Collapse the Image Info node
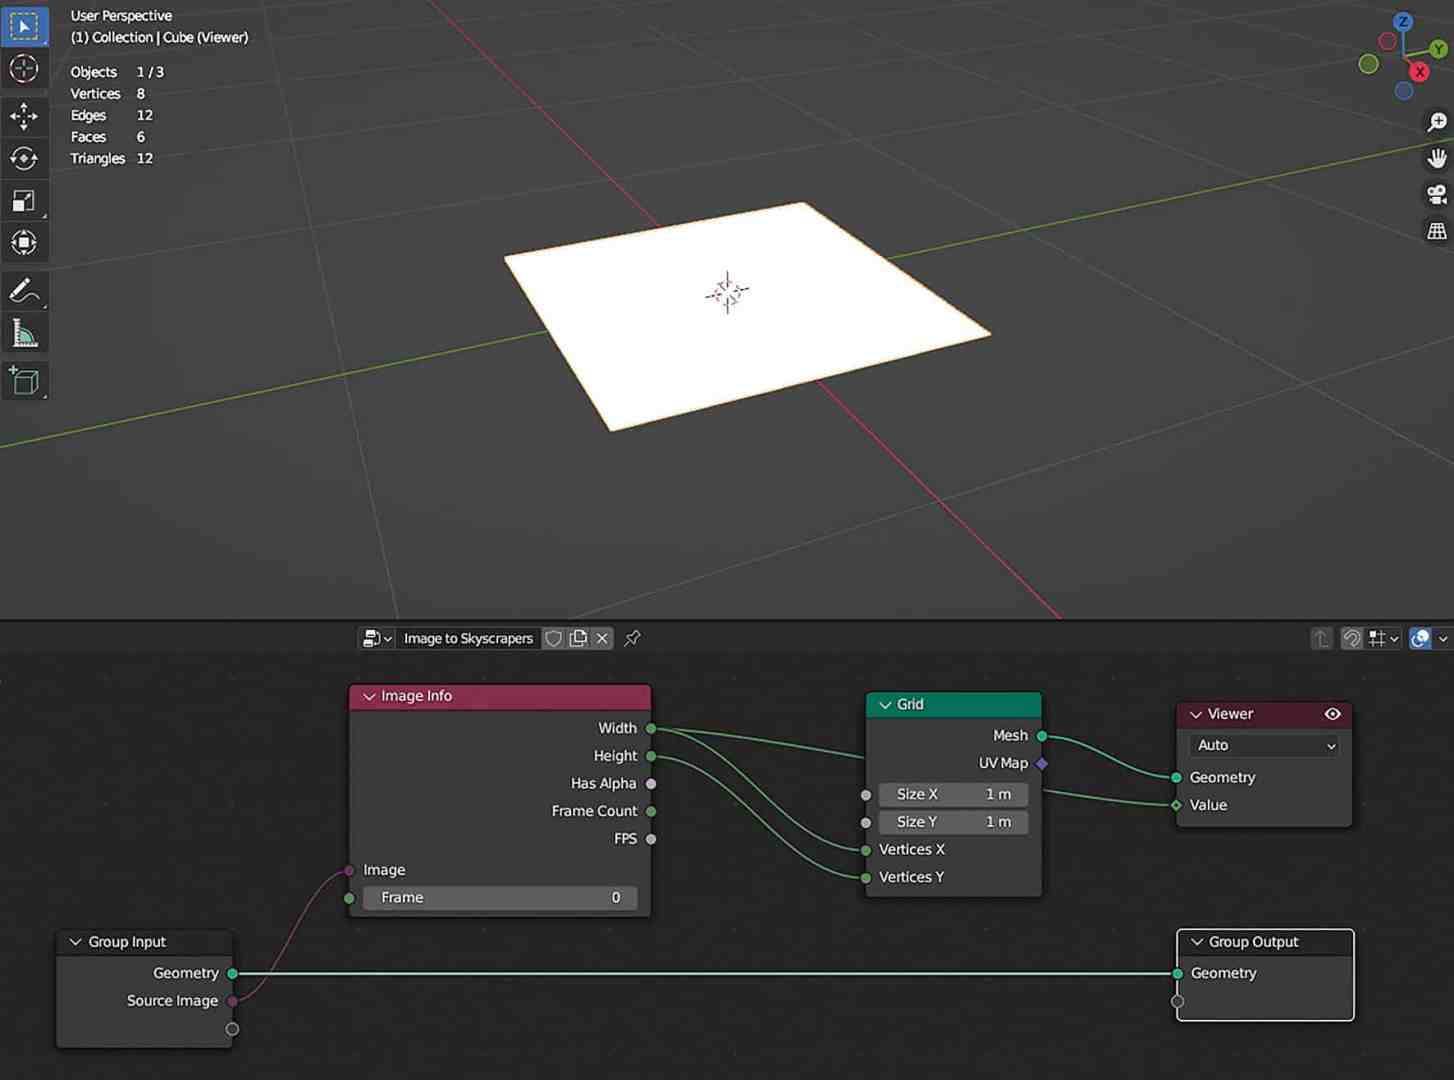 pyautogui.click(x=369, y=696)
